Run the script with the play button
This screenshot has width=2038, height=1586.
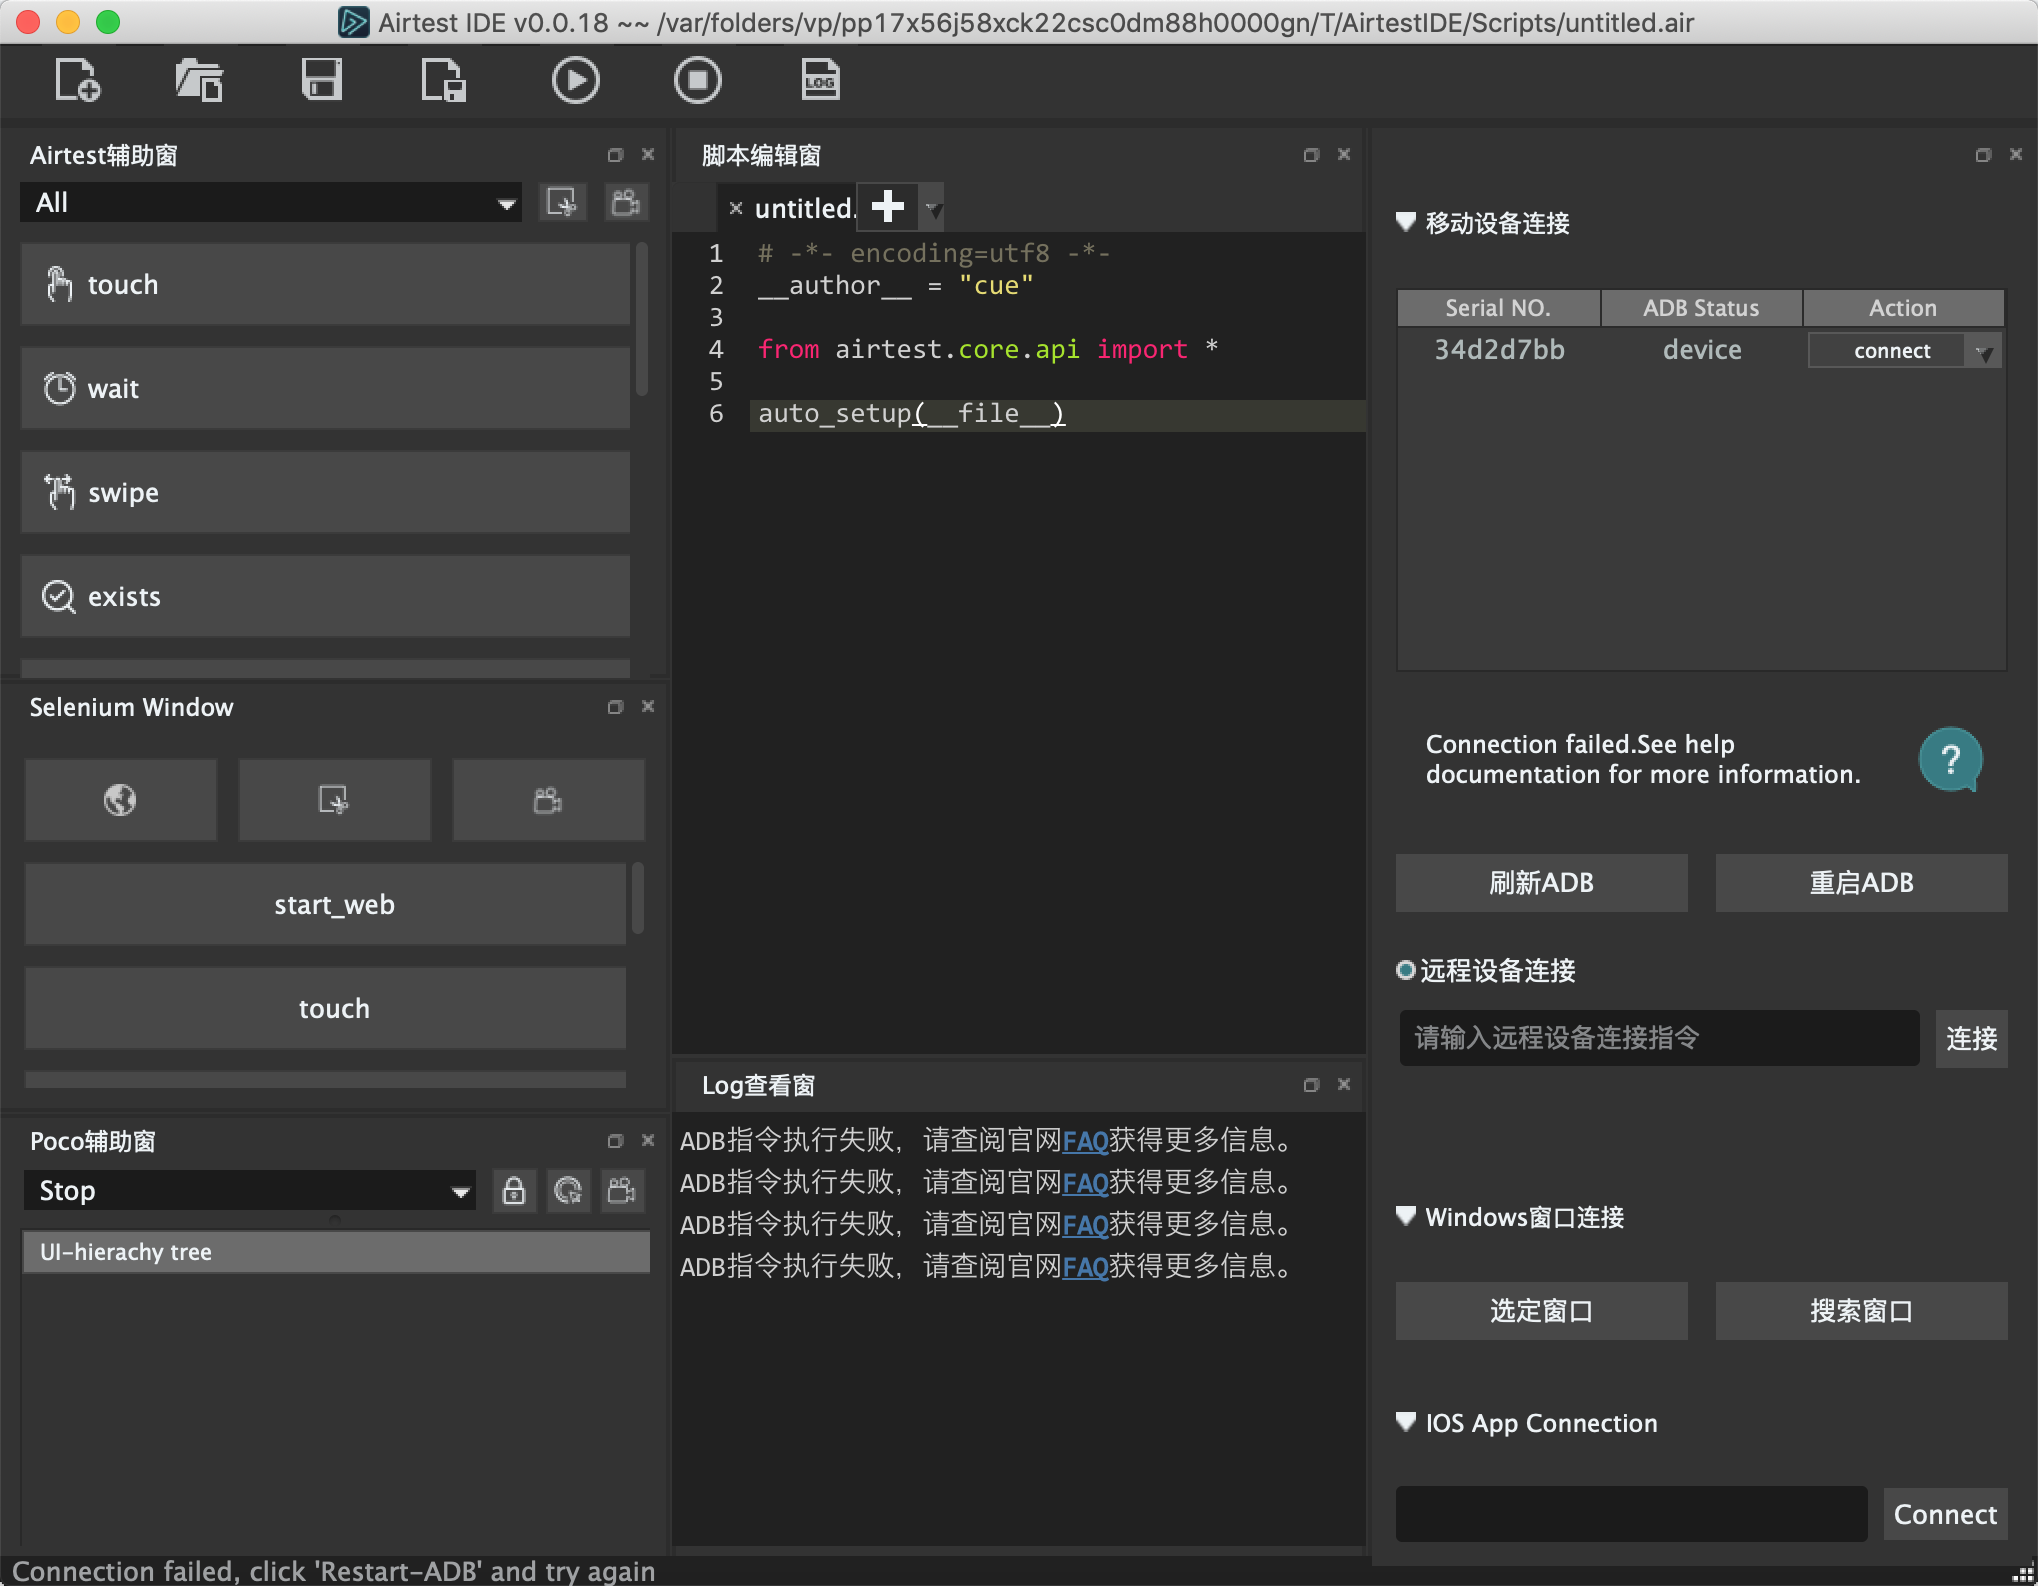[x=575, y=80]
